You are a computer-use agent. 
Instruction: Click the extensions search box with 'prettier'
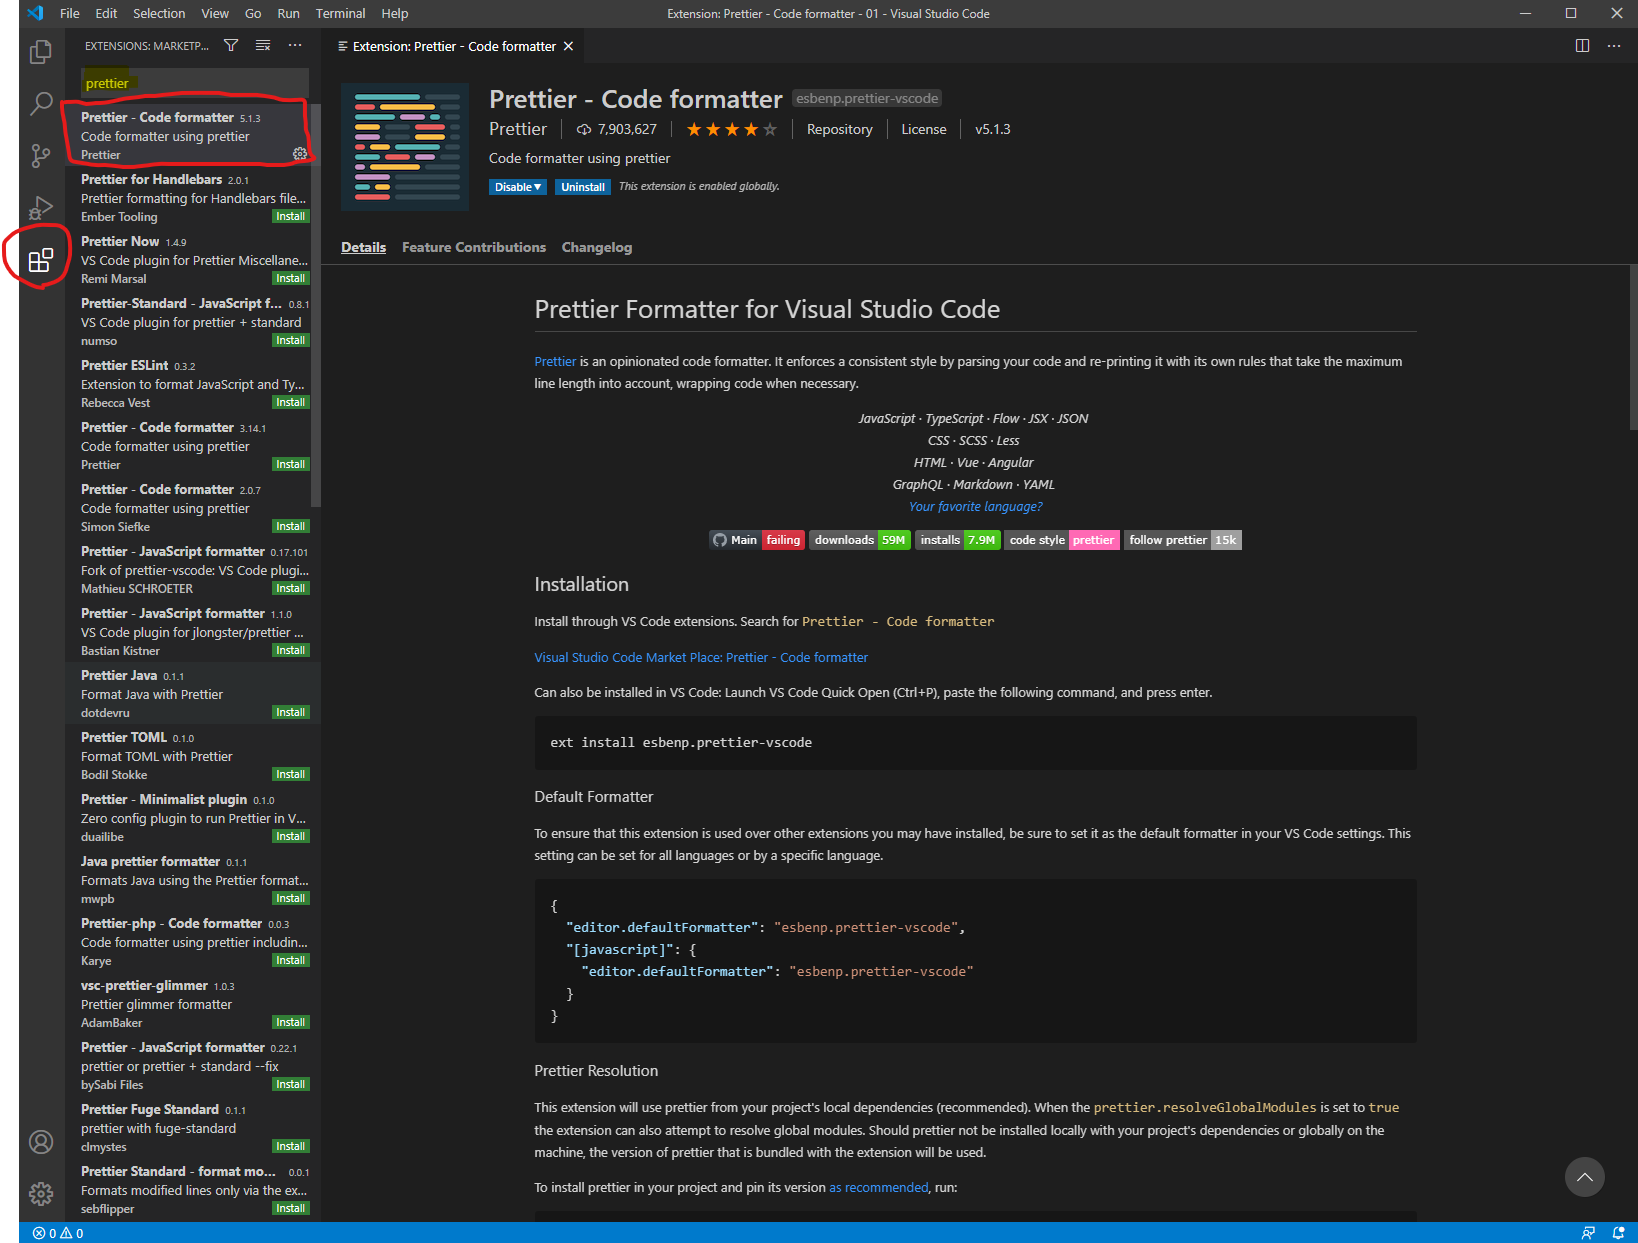194,83
